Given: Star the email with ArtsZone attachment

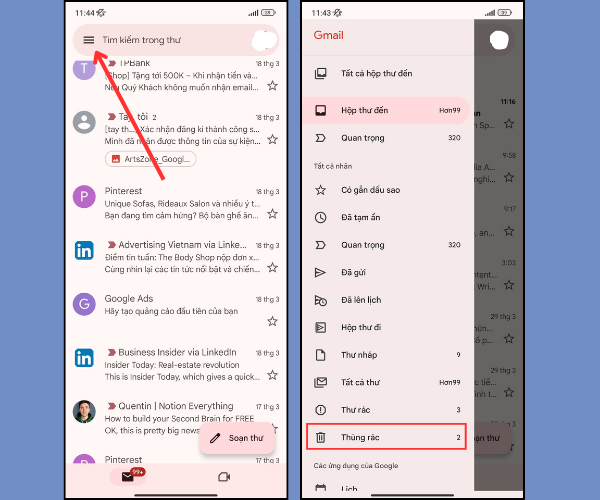Looking at the screenshot, I should point(272,139).
